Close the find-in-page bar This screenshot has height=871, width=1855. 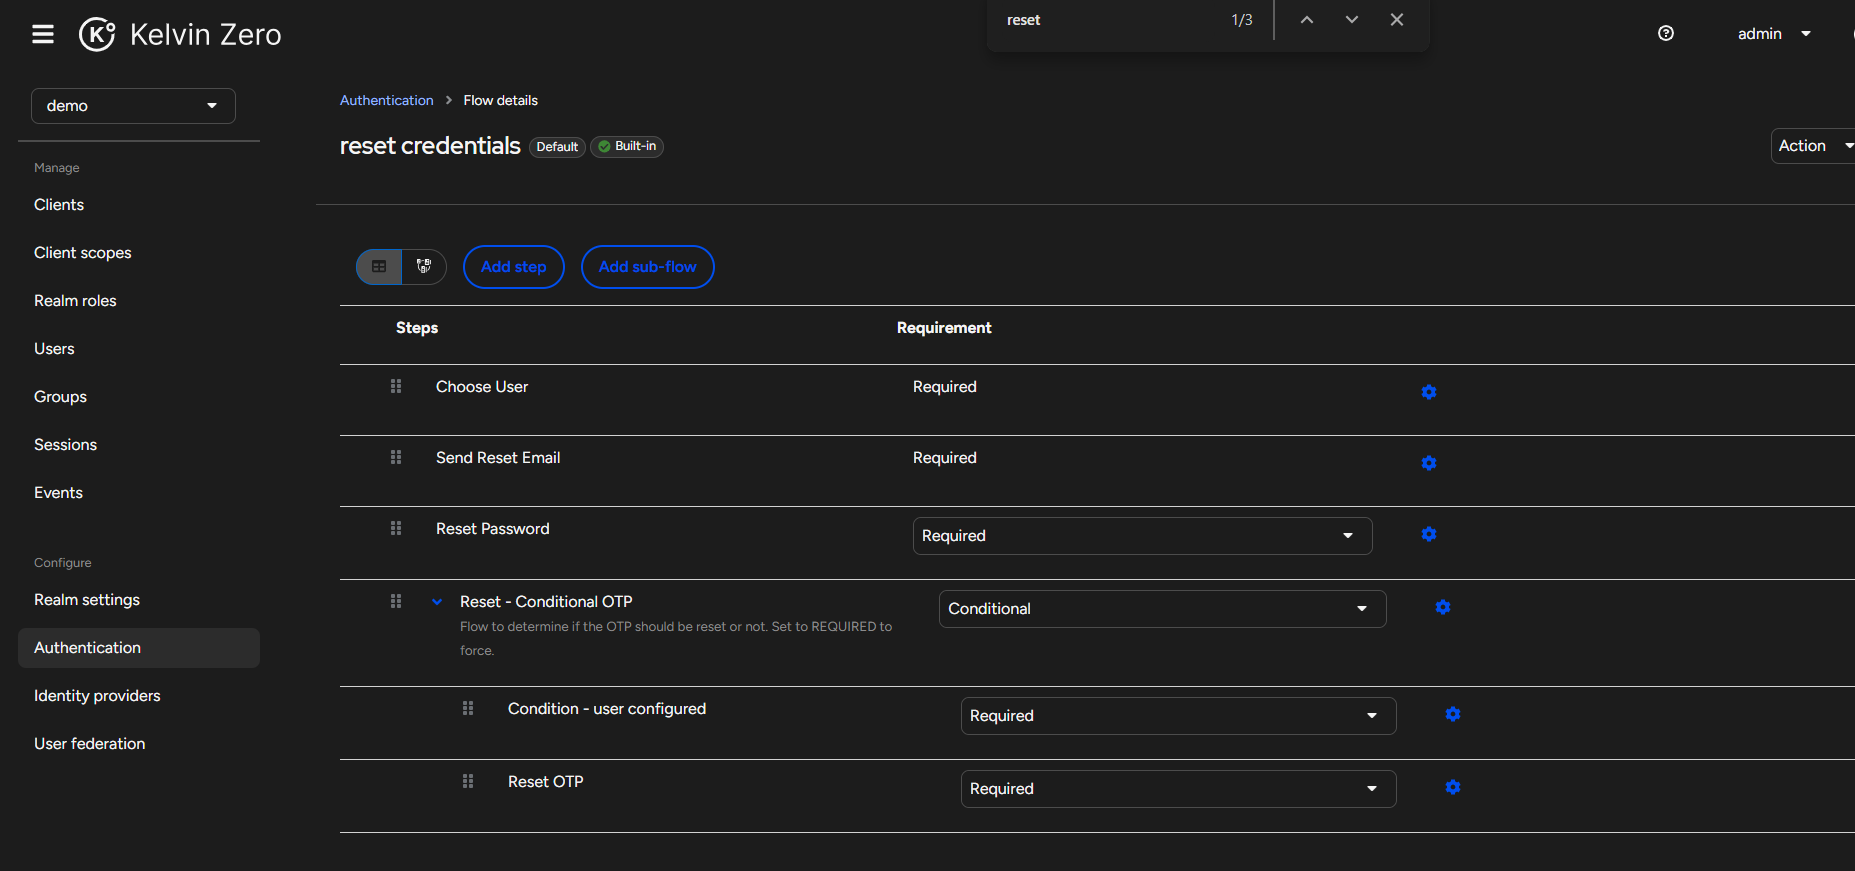point(1397,20)
